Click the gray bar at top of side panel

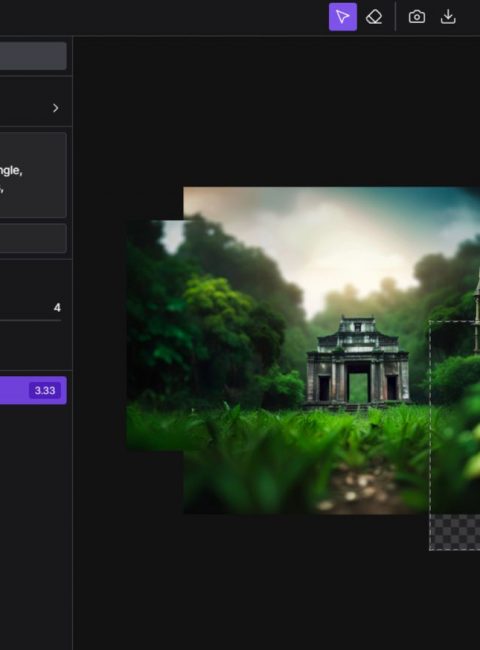click(x=33, y=56)
